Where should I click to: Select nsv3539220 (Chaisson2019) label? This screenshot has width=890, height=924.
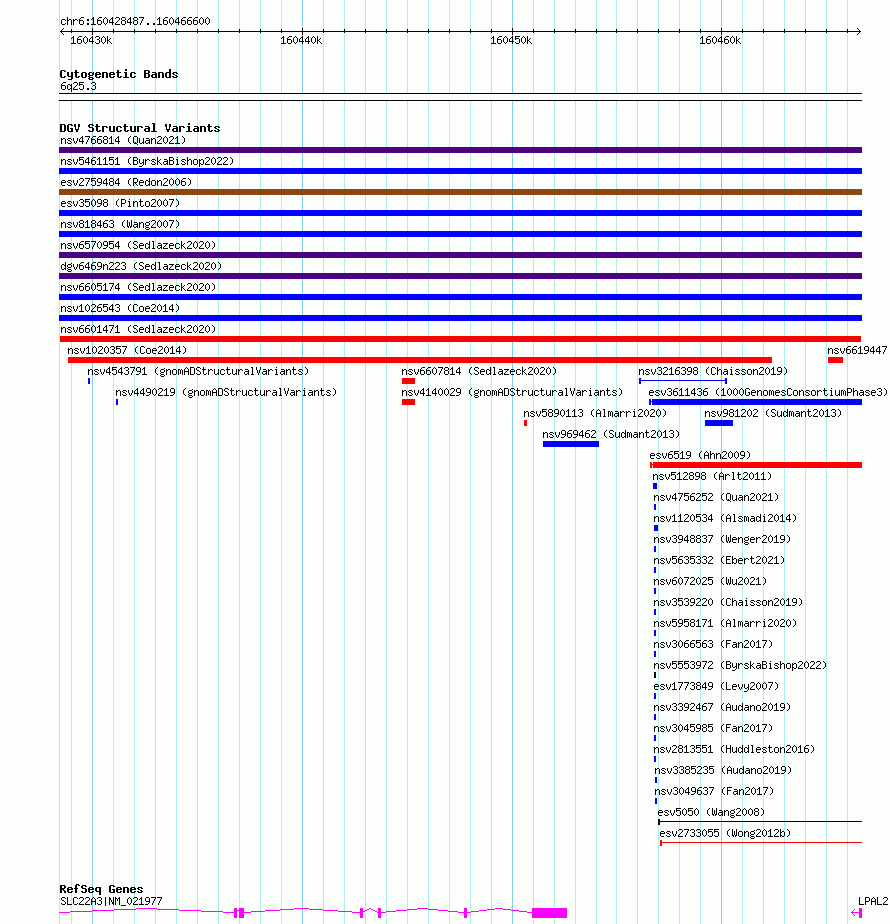click(727, 602)
